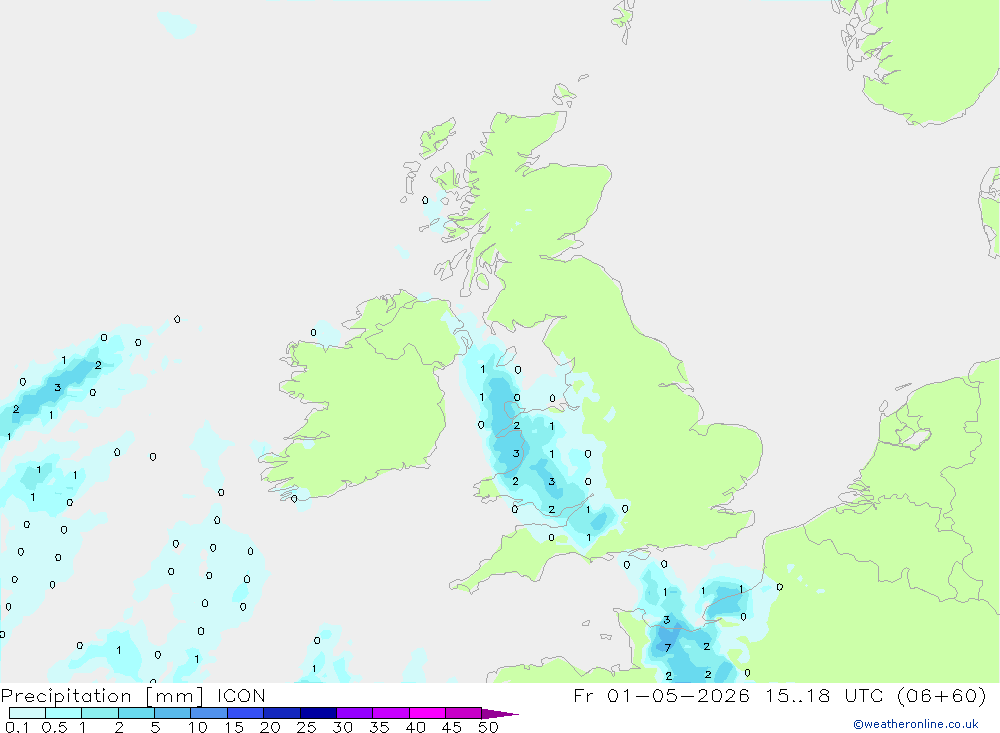Screen dimensions: 1000x733
Task: Click the 10–15 mm blue legend swatch
Action: [209, 713]
